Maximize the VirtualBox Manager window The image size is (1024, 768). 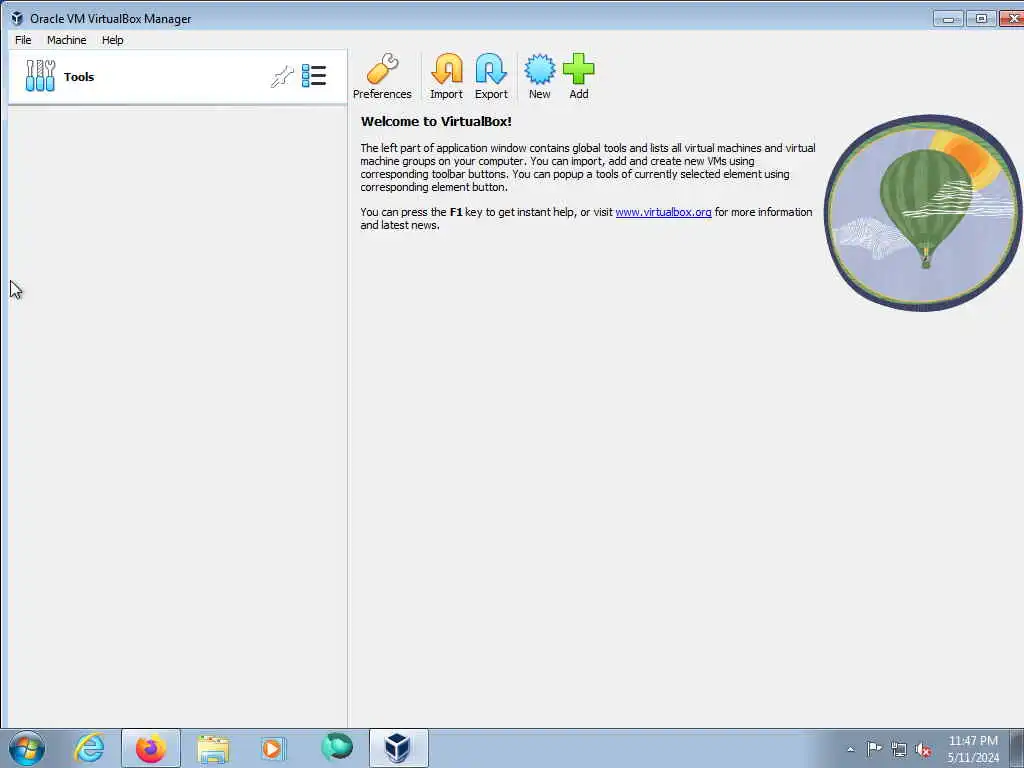coord(981,19)
